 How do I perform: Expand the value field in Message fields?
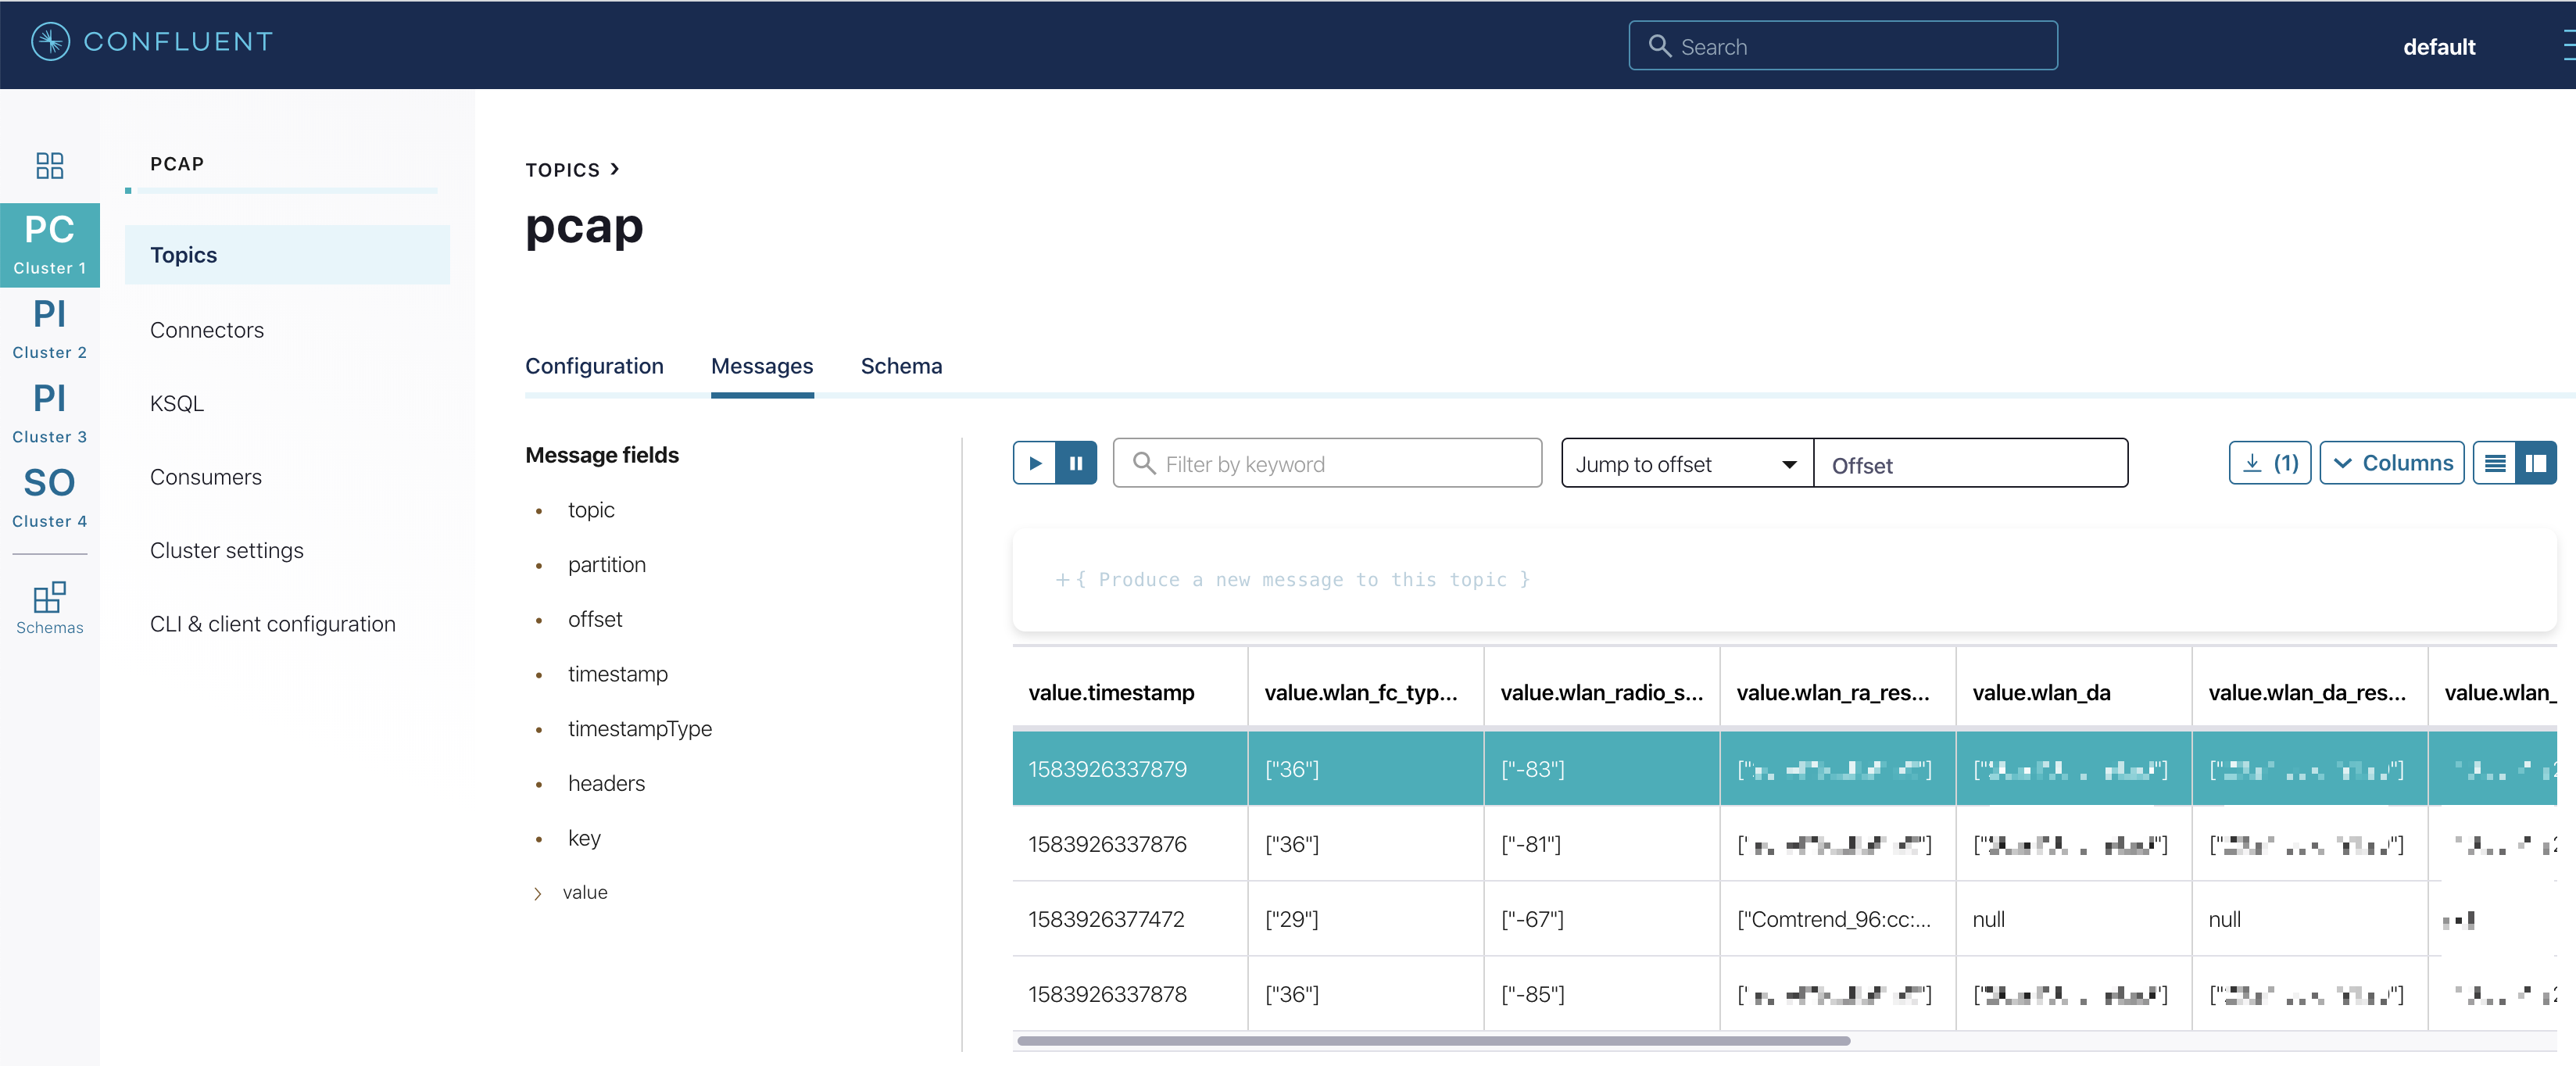[x=539, y=893]
